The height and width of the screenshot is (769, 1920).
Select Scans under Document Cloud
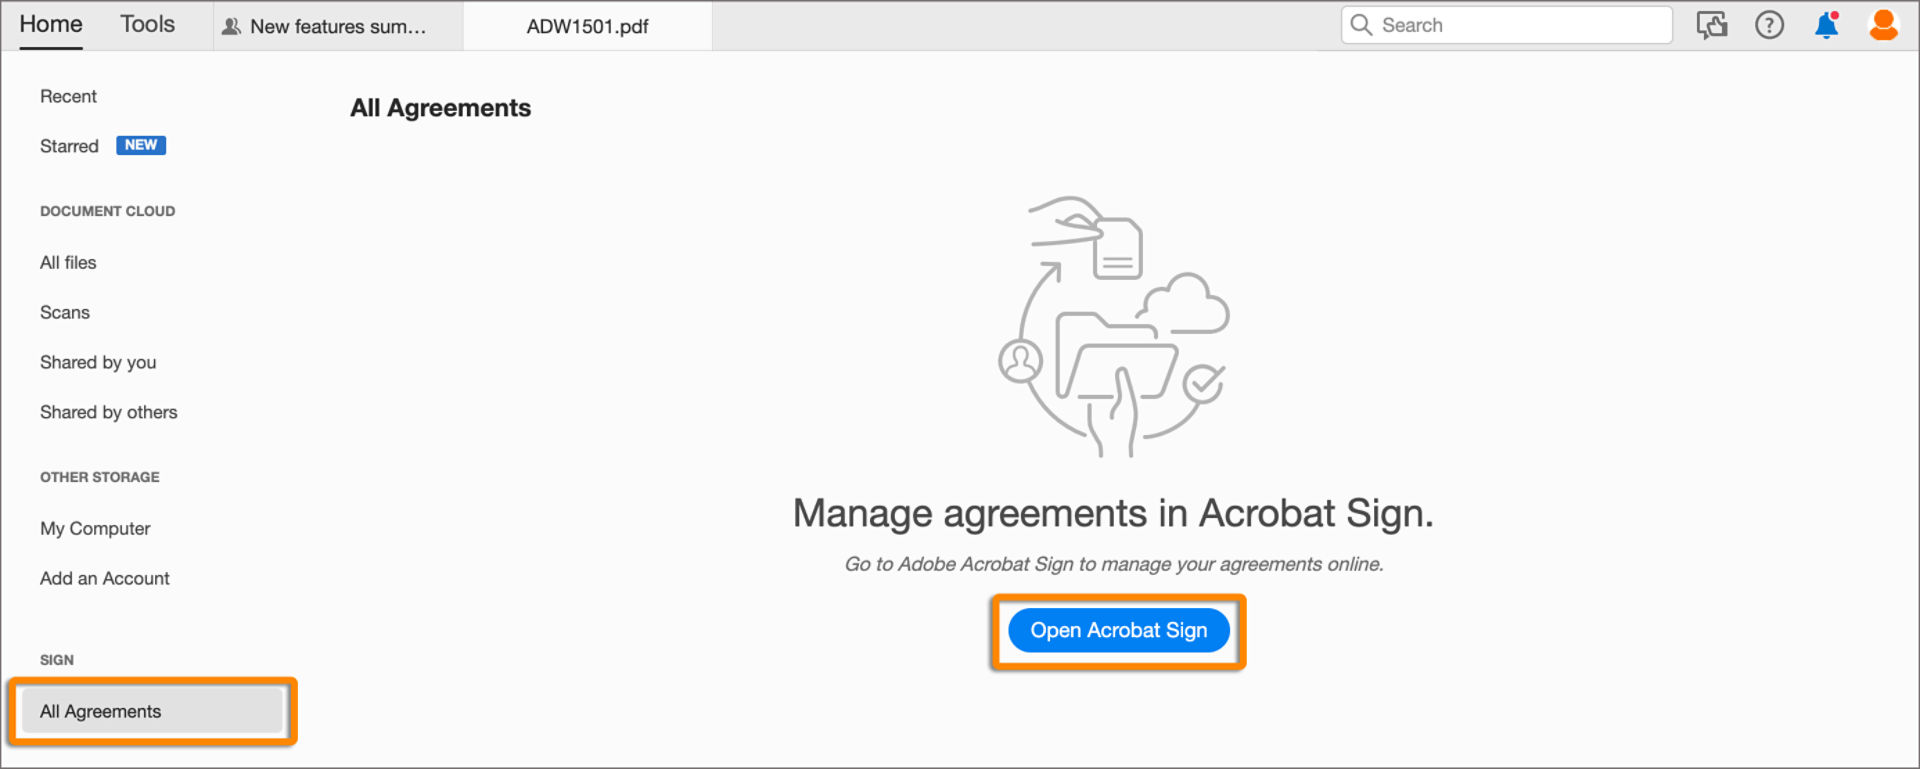64,312
